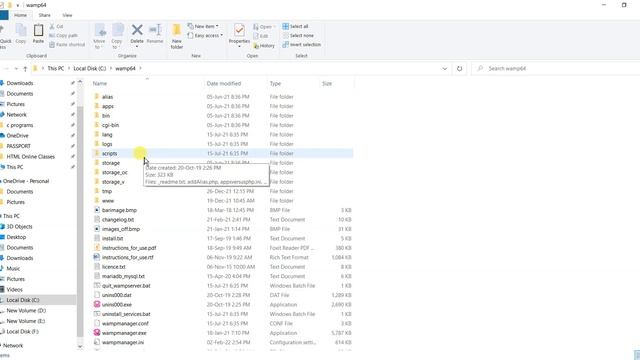
Task: Create a New folder via ribbon icon
Action: point(177,31)
